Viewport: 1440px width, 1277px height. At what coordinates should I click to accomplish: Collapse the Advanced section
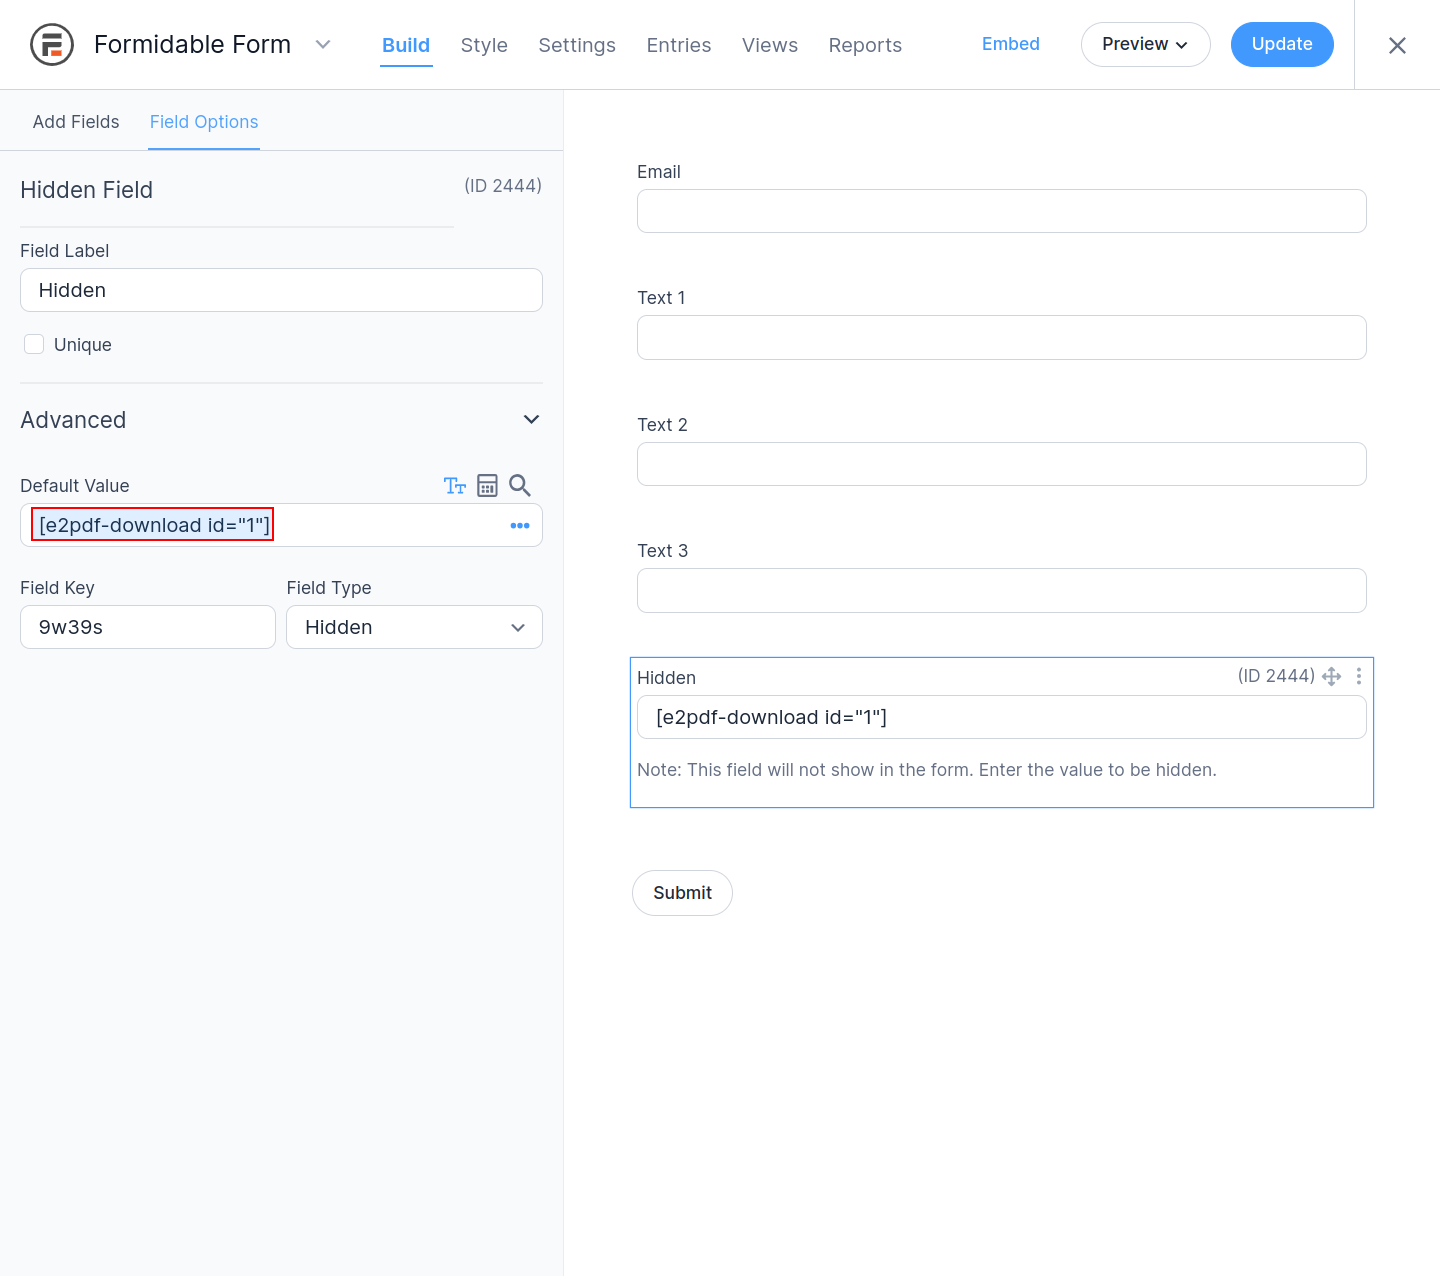click(x=531, y=420)
